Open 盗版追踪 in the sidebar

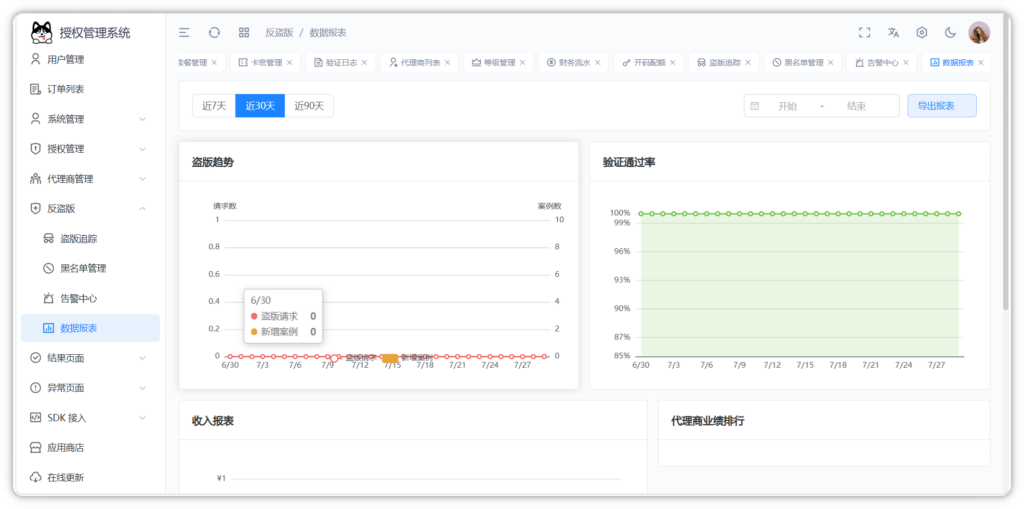point(90,238)
